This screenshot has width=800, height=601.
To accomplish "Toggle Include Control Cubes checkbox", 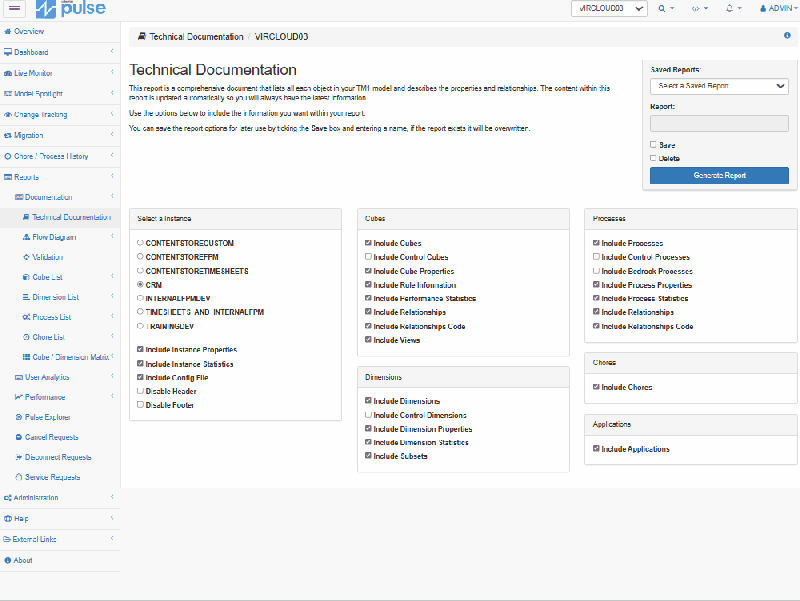I will [x=368, y=257].
